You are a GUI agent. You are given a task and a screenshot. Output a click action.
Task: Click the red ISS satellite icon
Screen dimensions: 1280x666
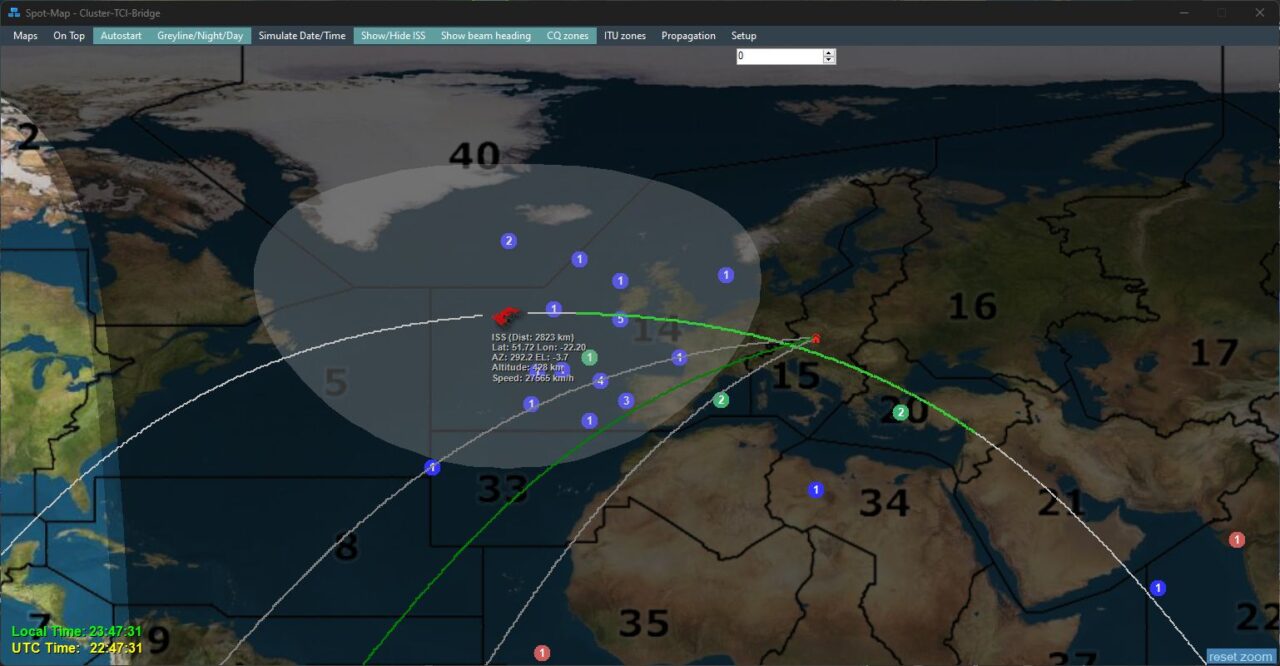[507, 314]
